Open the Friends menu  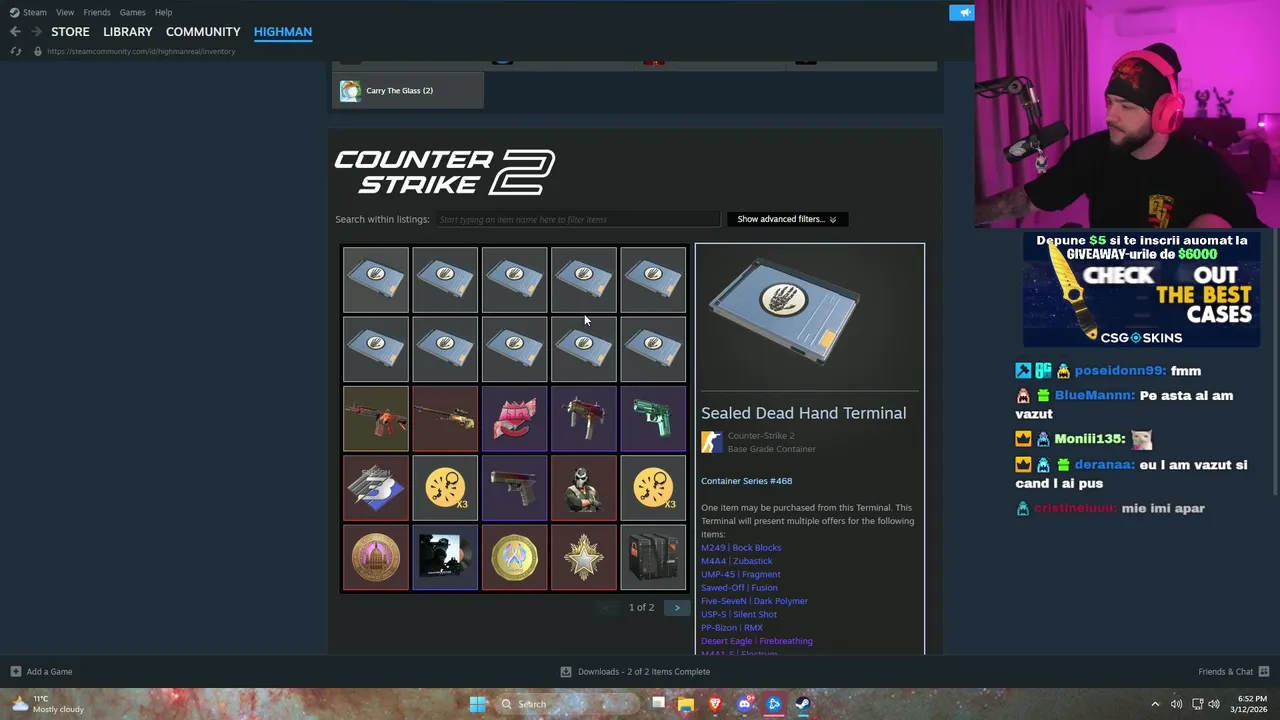click(x=97, y=12)
